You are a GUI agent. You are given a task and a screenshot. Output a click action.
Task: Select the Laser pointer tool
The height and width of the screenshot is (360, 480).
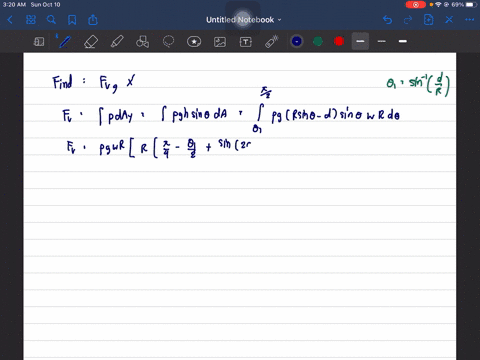pos(272,42)
